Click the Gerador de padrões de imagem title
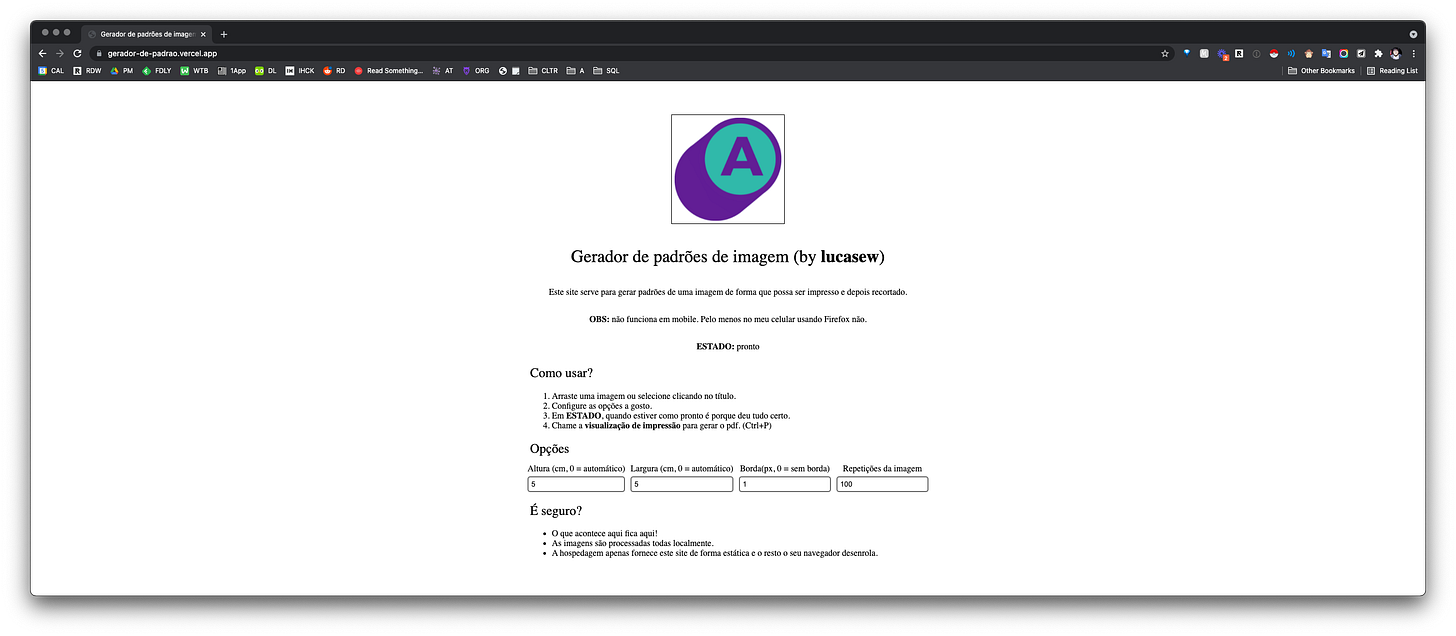The height and width of the screenshot is (636, 1456). coord(728,257)
